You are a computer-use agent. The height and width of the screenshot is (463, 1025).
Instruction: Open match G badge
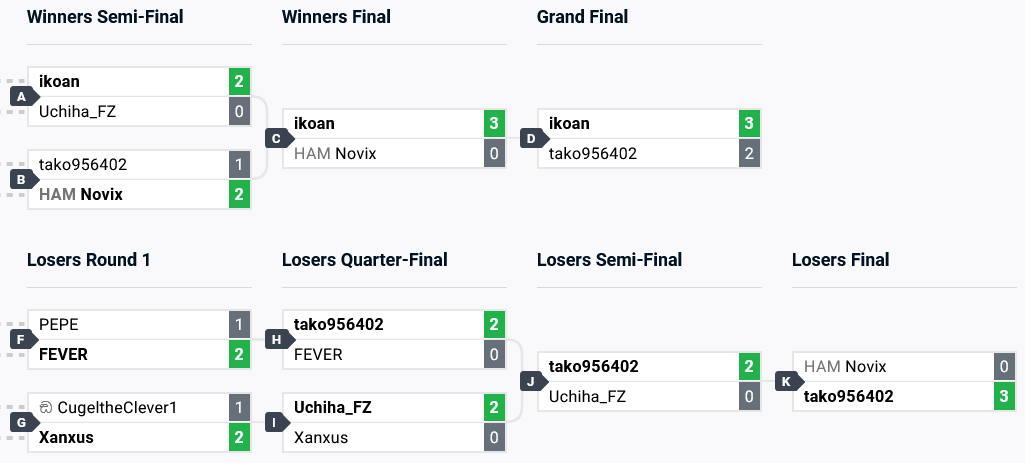pyautogui.click(x=20, y=423)
